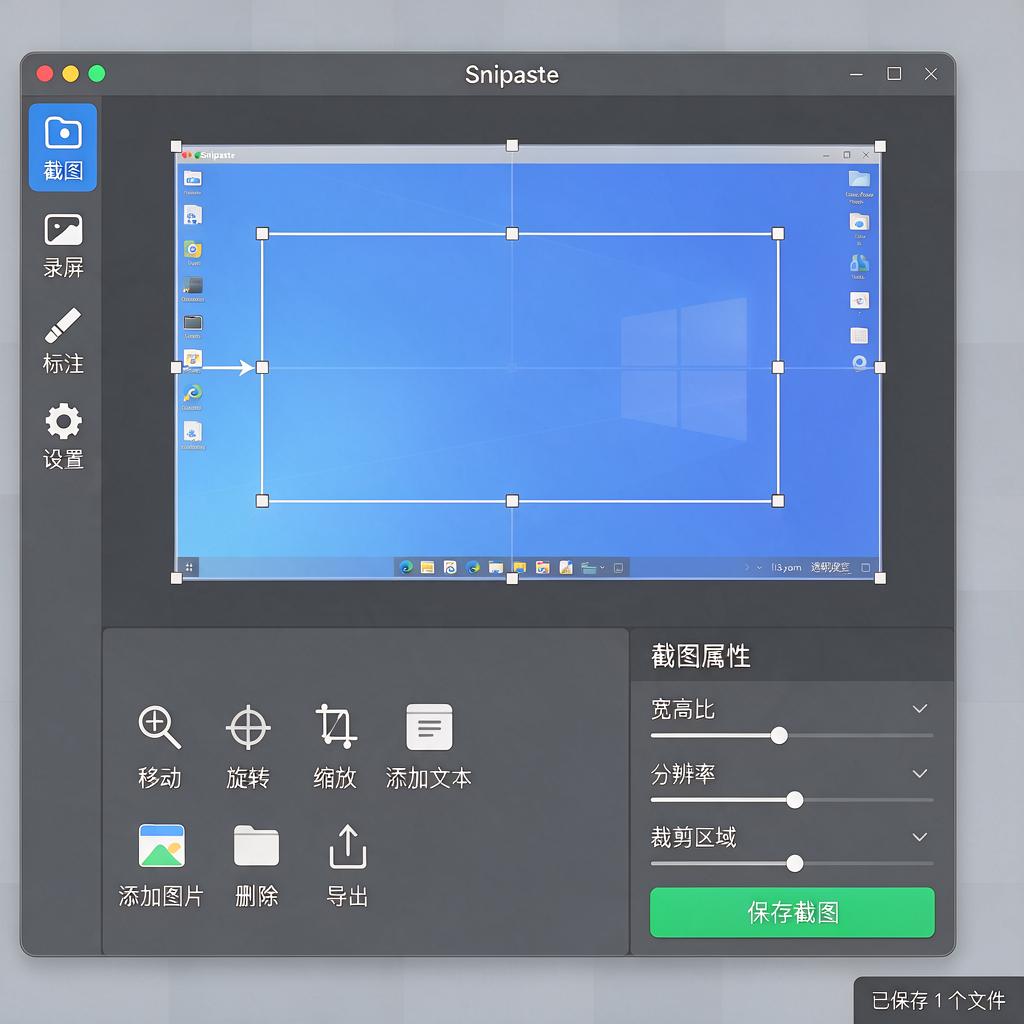Click the first Edge icon in captured taskbar

[406, 568]
